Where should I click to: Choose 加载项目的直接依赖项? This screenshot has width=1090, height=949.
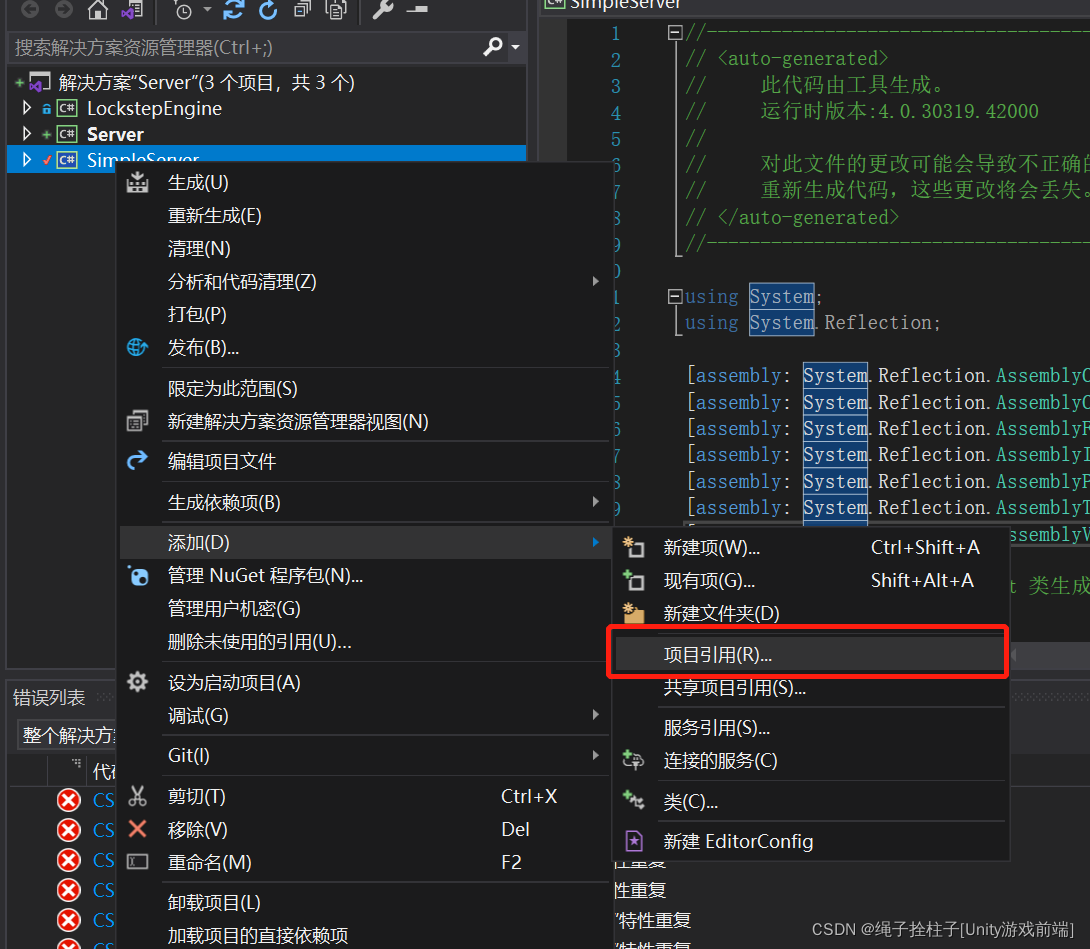258,935
